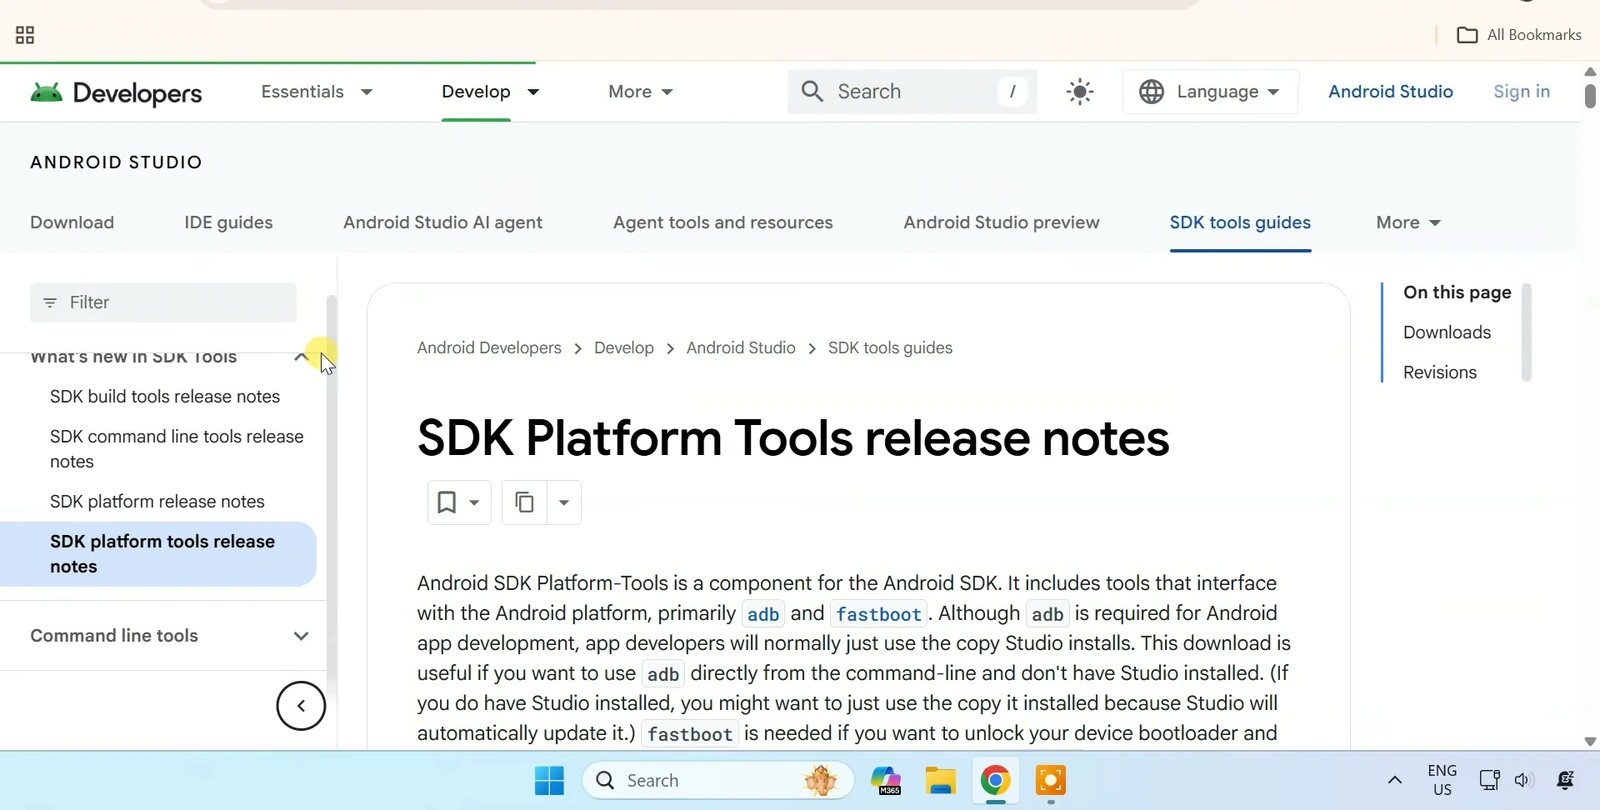Click the Android Developers breadcrumb

(489, 348)
